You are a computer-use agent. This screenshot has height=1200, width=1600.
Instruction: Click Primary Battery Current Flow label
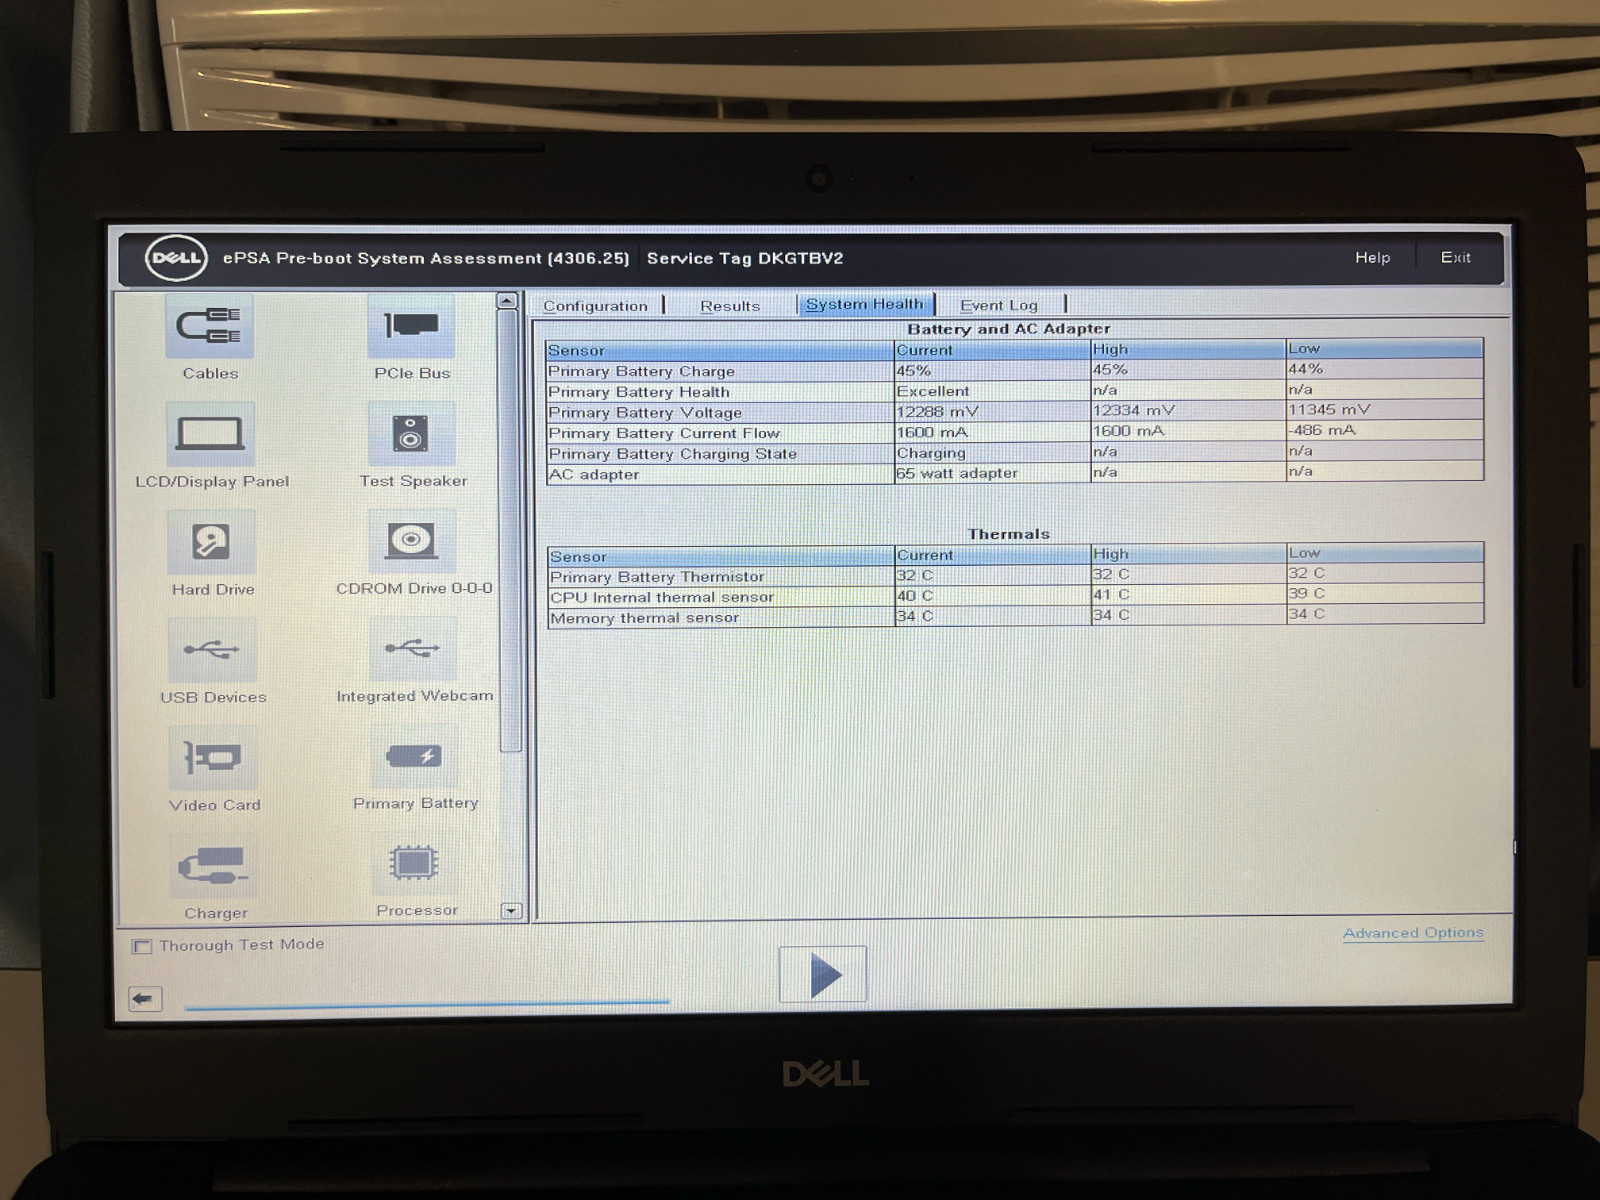coord(664,433)
